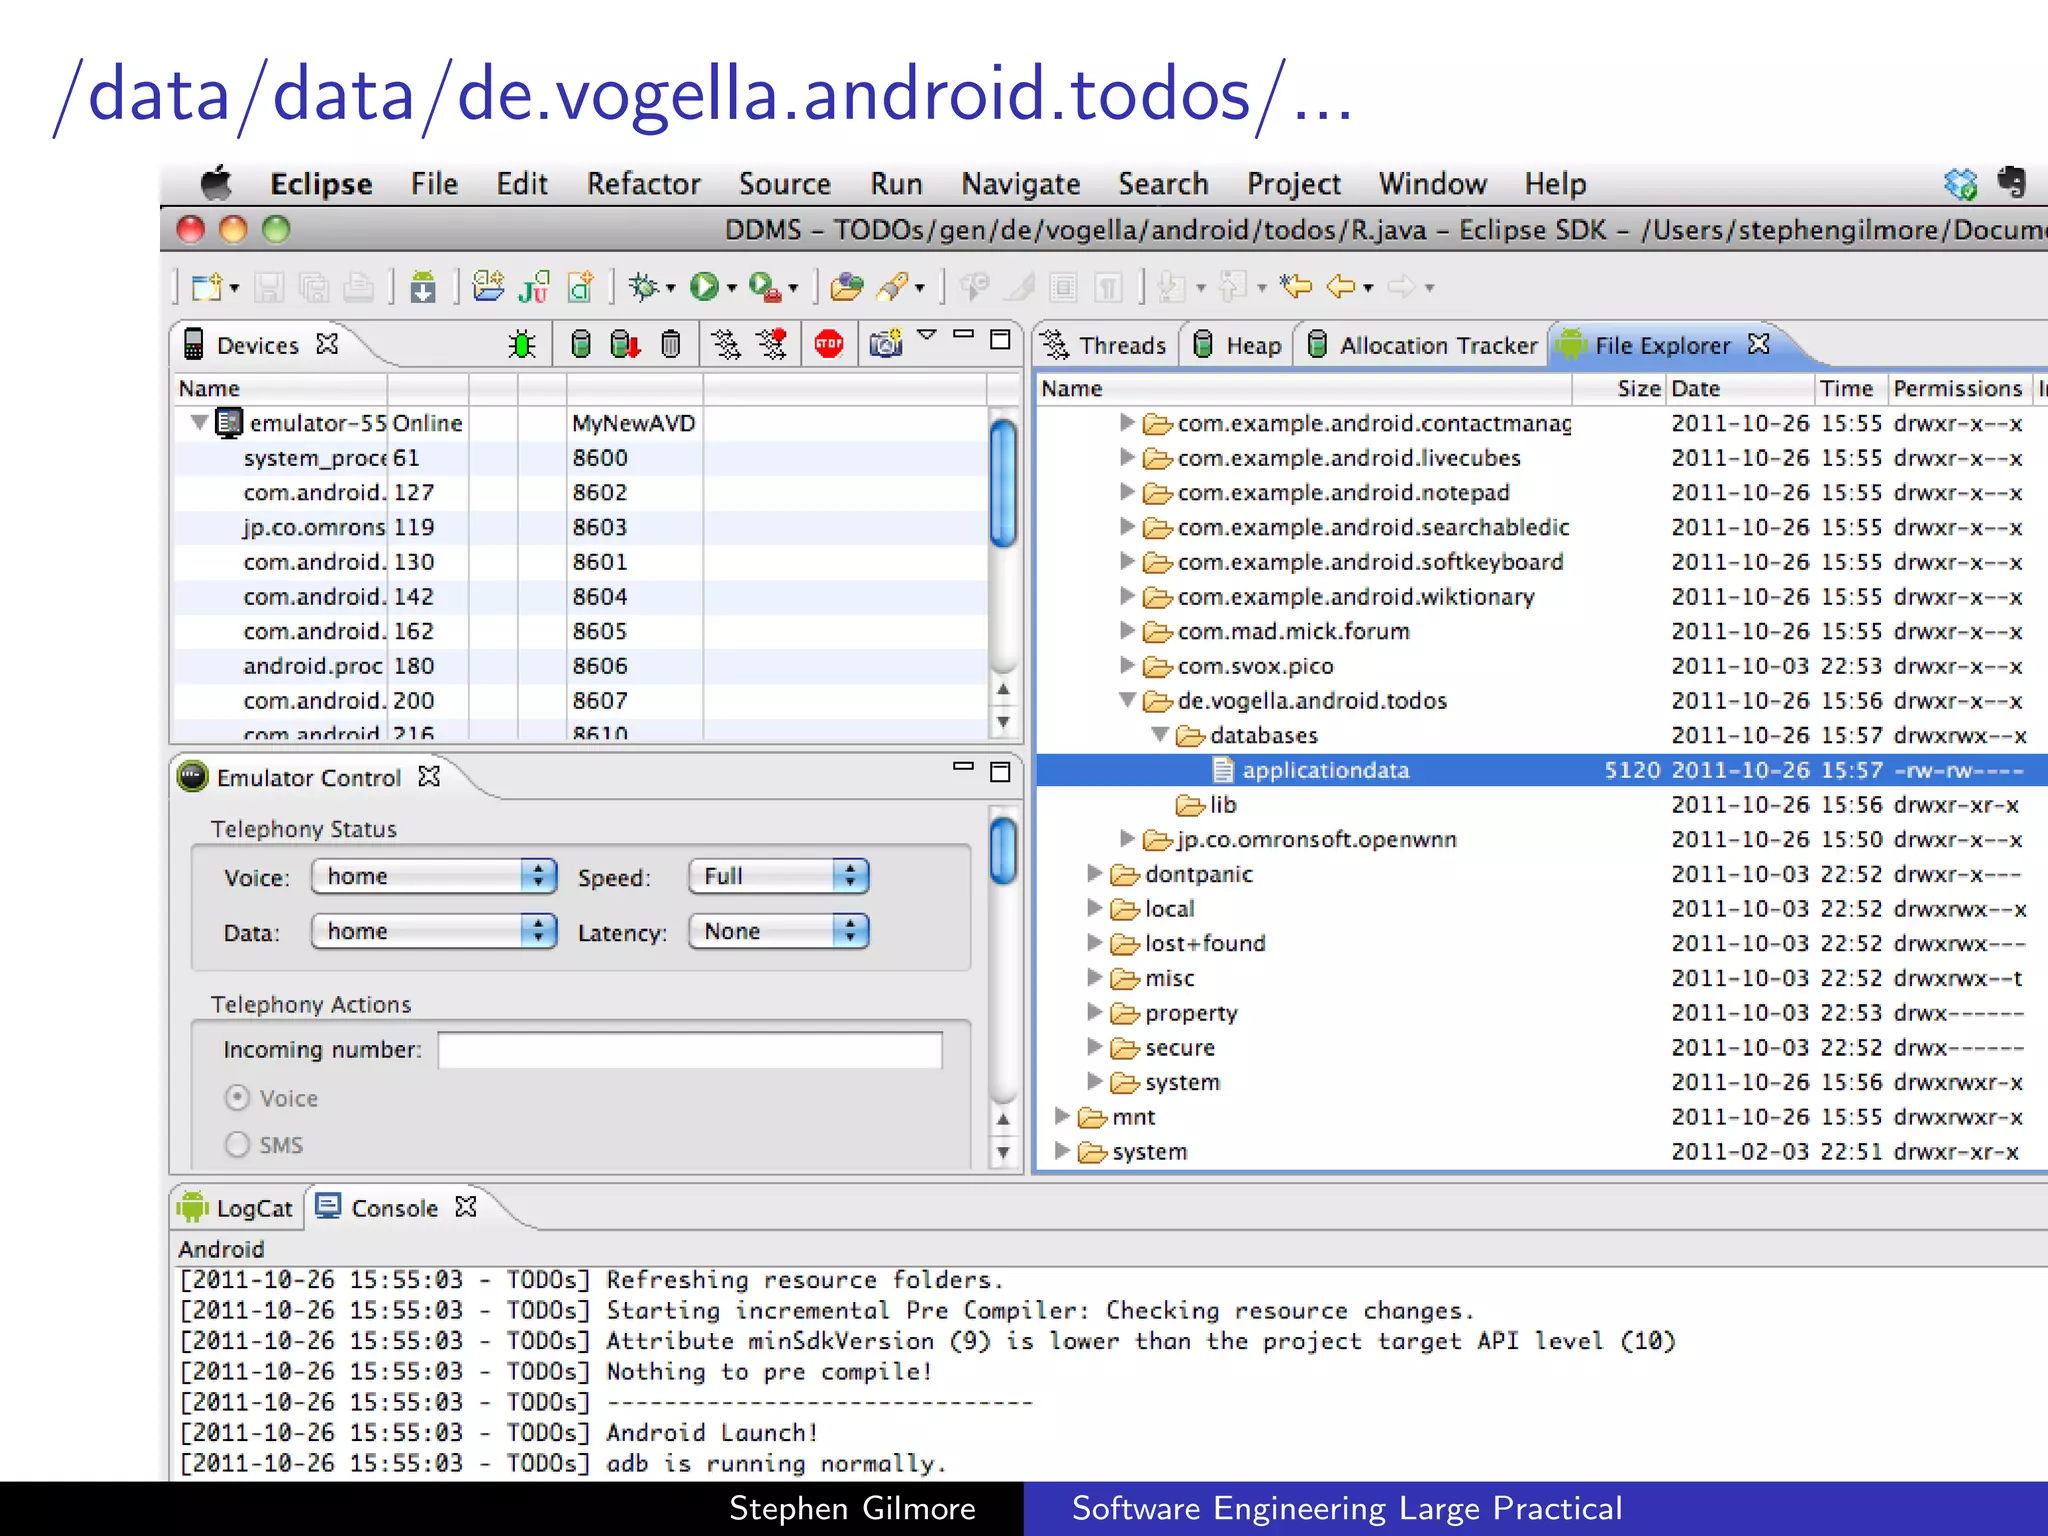
Task: Select the SMS radio button
Action: (x=237, y=1144)
